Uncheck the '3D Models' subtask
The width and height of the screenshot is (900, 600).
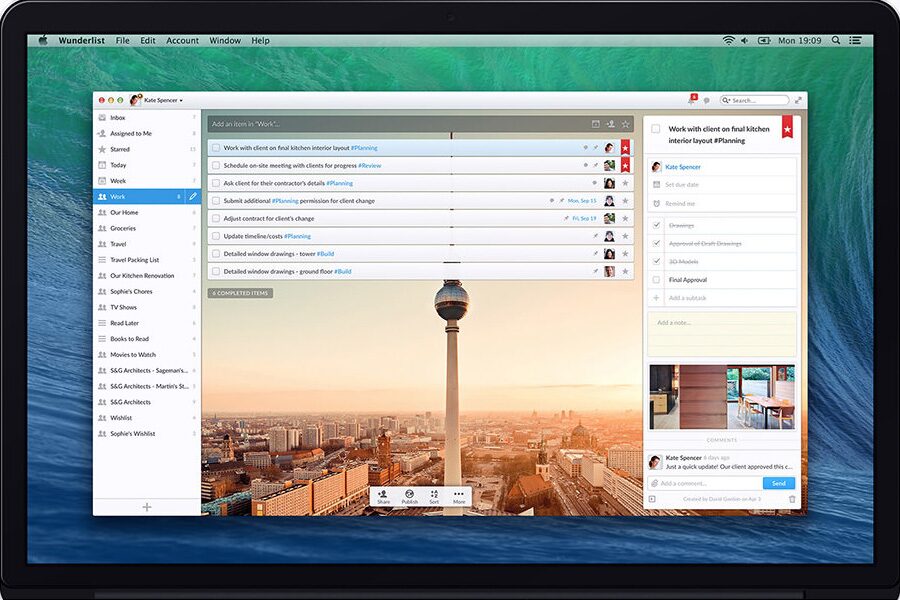click(x=657, y=261)
